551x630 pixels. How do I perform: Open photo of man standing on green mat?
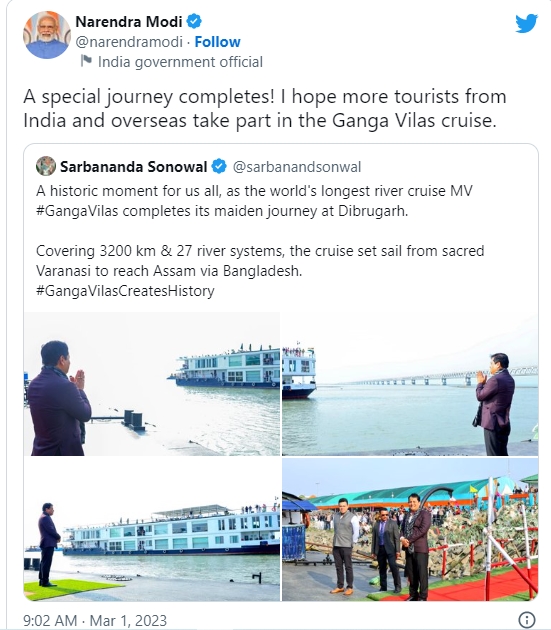pos(152,529)
